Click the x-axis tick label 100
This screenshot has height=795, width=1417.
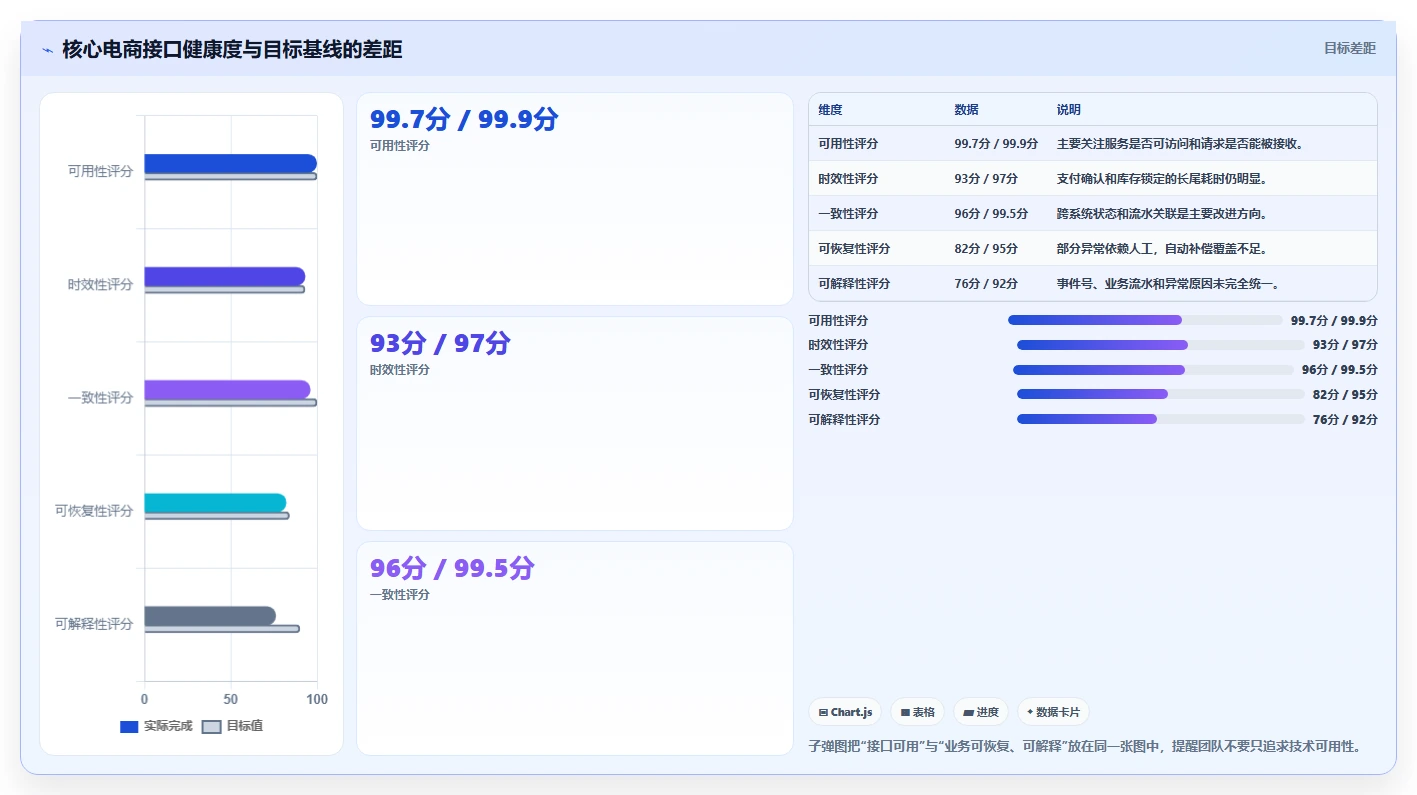(x=317, y=700)
